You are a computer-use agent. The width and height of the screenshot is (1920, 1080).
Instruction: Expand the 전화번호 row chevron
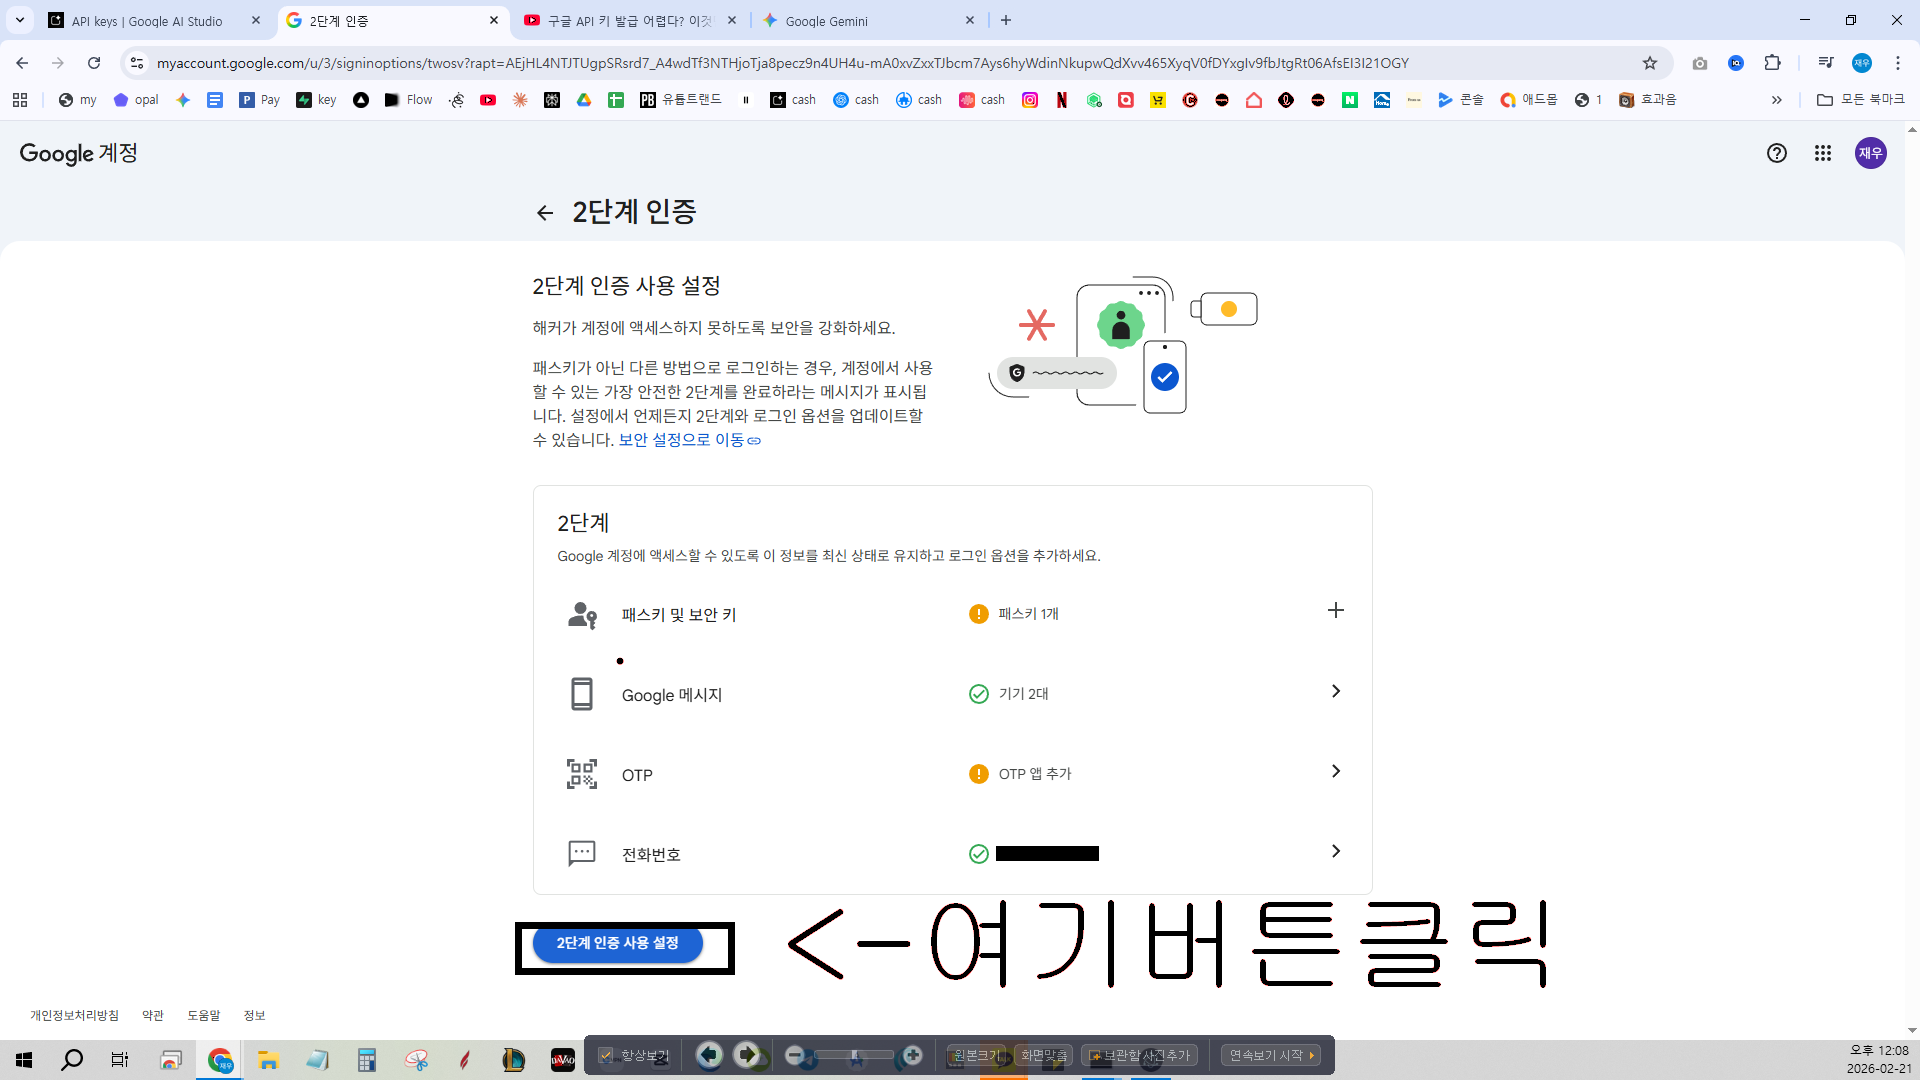point(1335,852)
